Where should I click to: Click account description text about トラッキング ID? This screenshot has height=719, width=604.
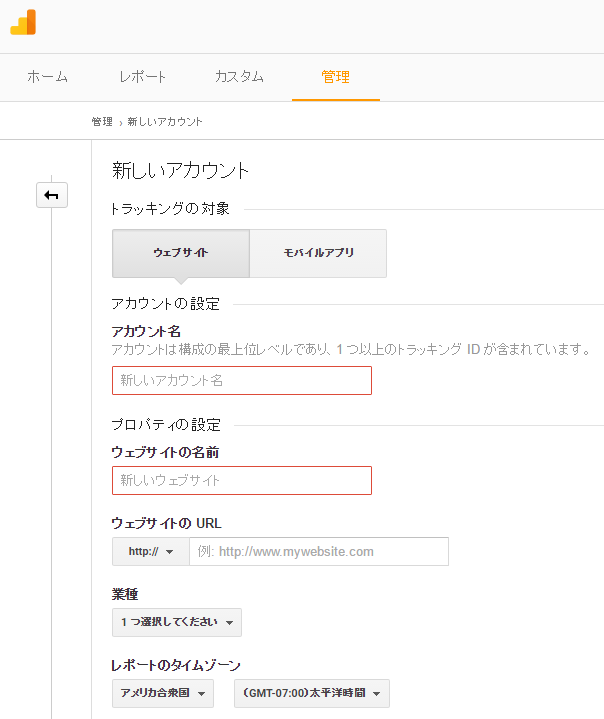351,349
